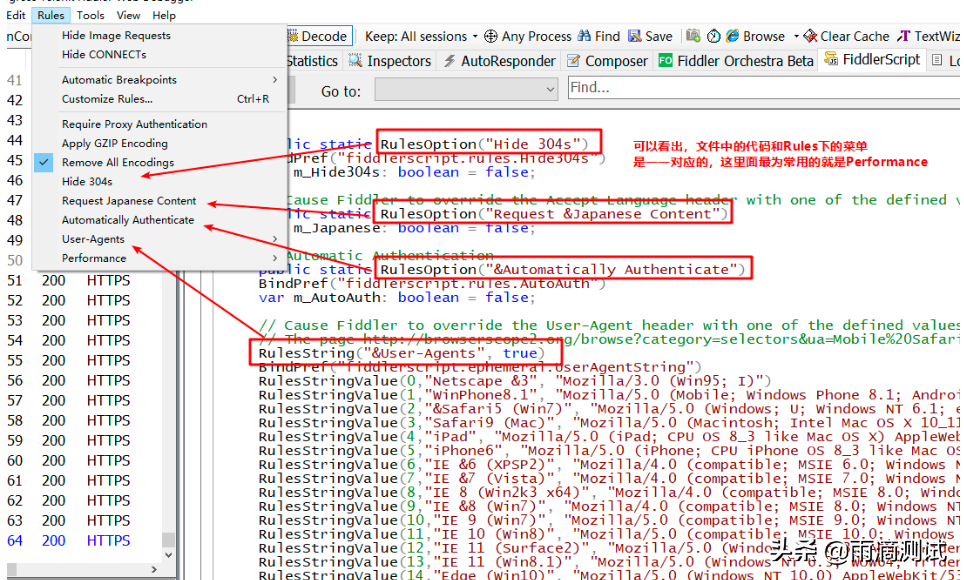964x580 pixels.
Task: Open Browse with the browser icon
Action: click(x=733, y=36)
